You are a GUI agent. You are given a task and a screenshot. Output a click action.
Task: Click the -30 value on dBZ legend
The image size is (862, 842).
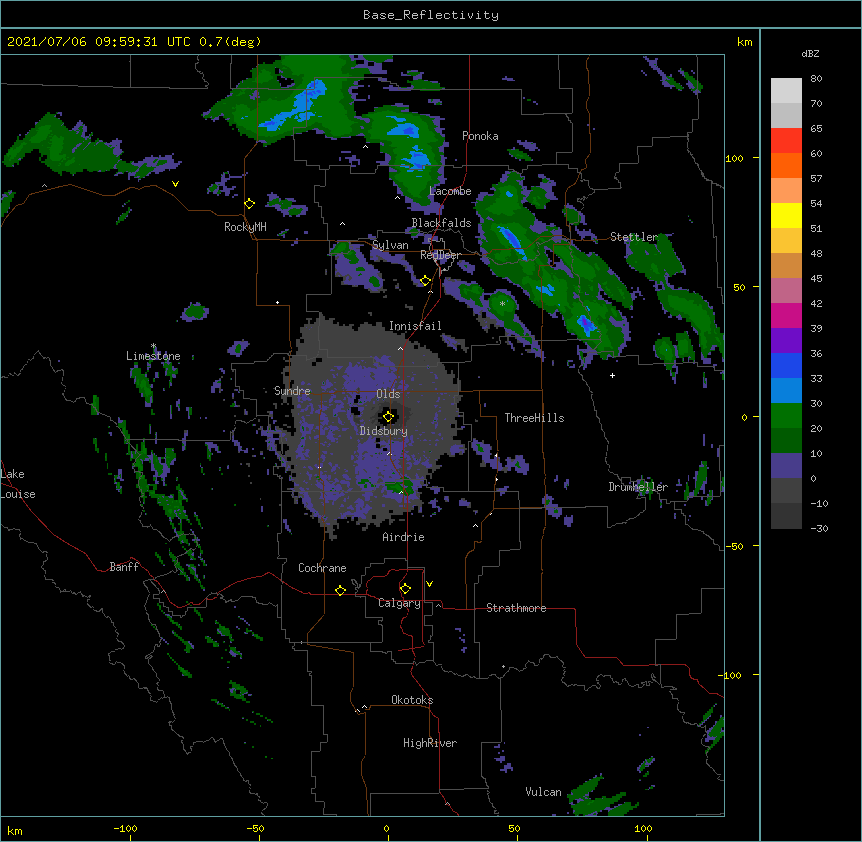point(819,528)
